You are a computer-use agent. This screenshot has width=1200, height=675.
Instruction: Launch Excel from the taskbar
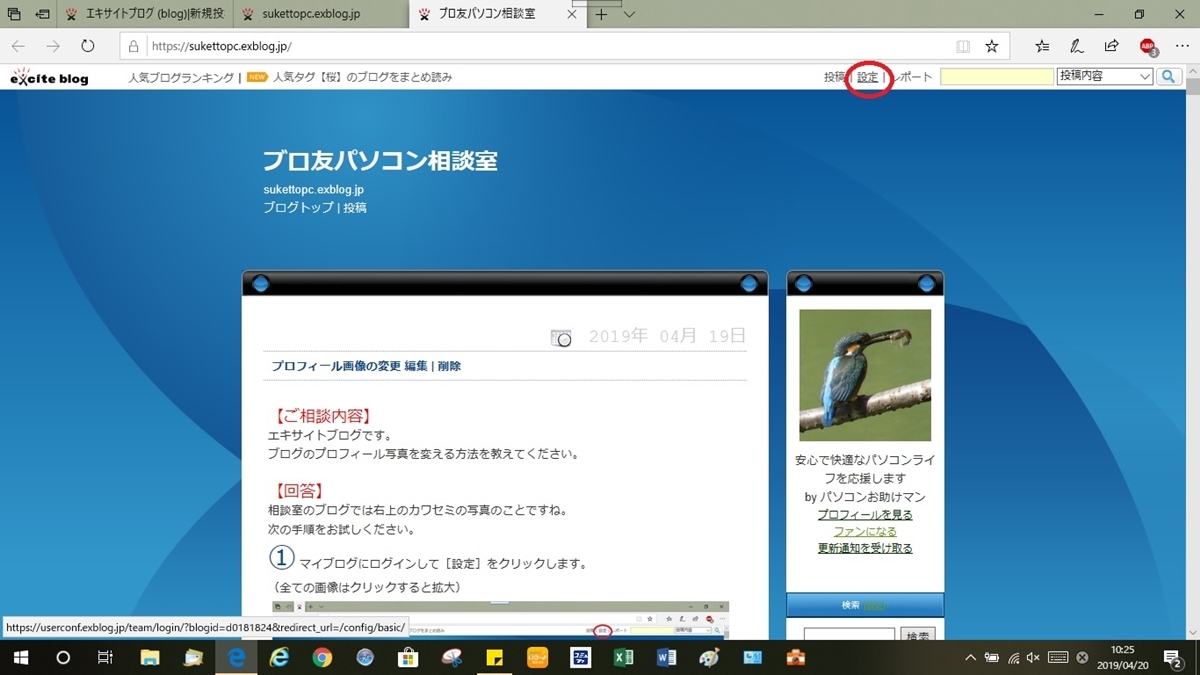tap(623, 658)
